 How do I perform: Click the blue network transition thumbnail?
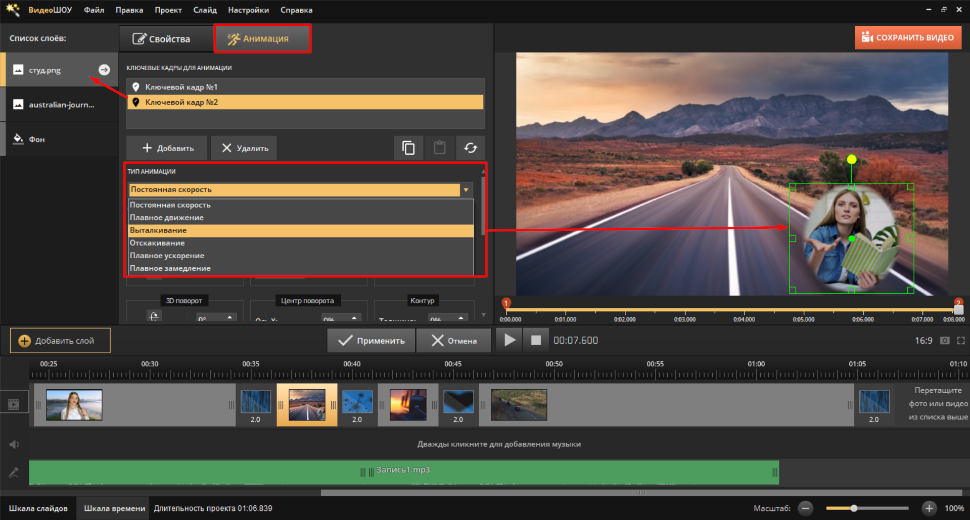pos(357,403)
